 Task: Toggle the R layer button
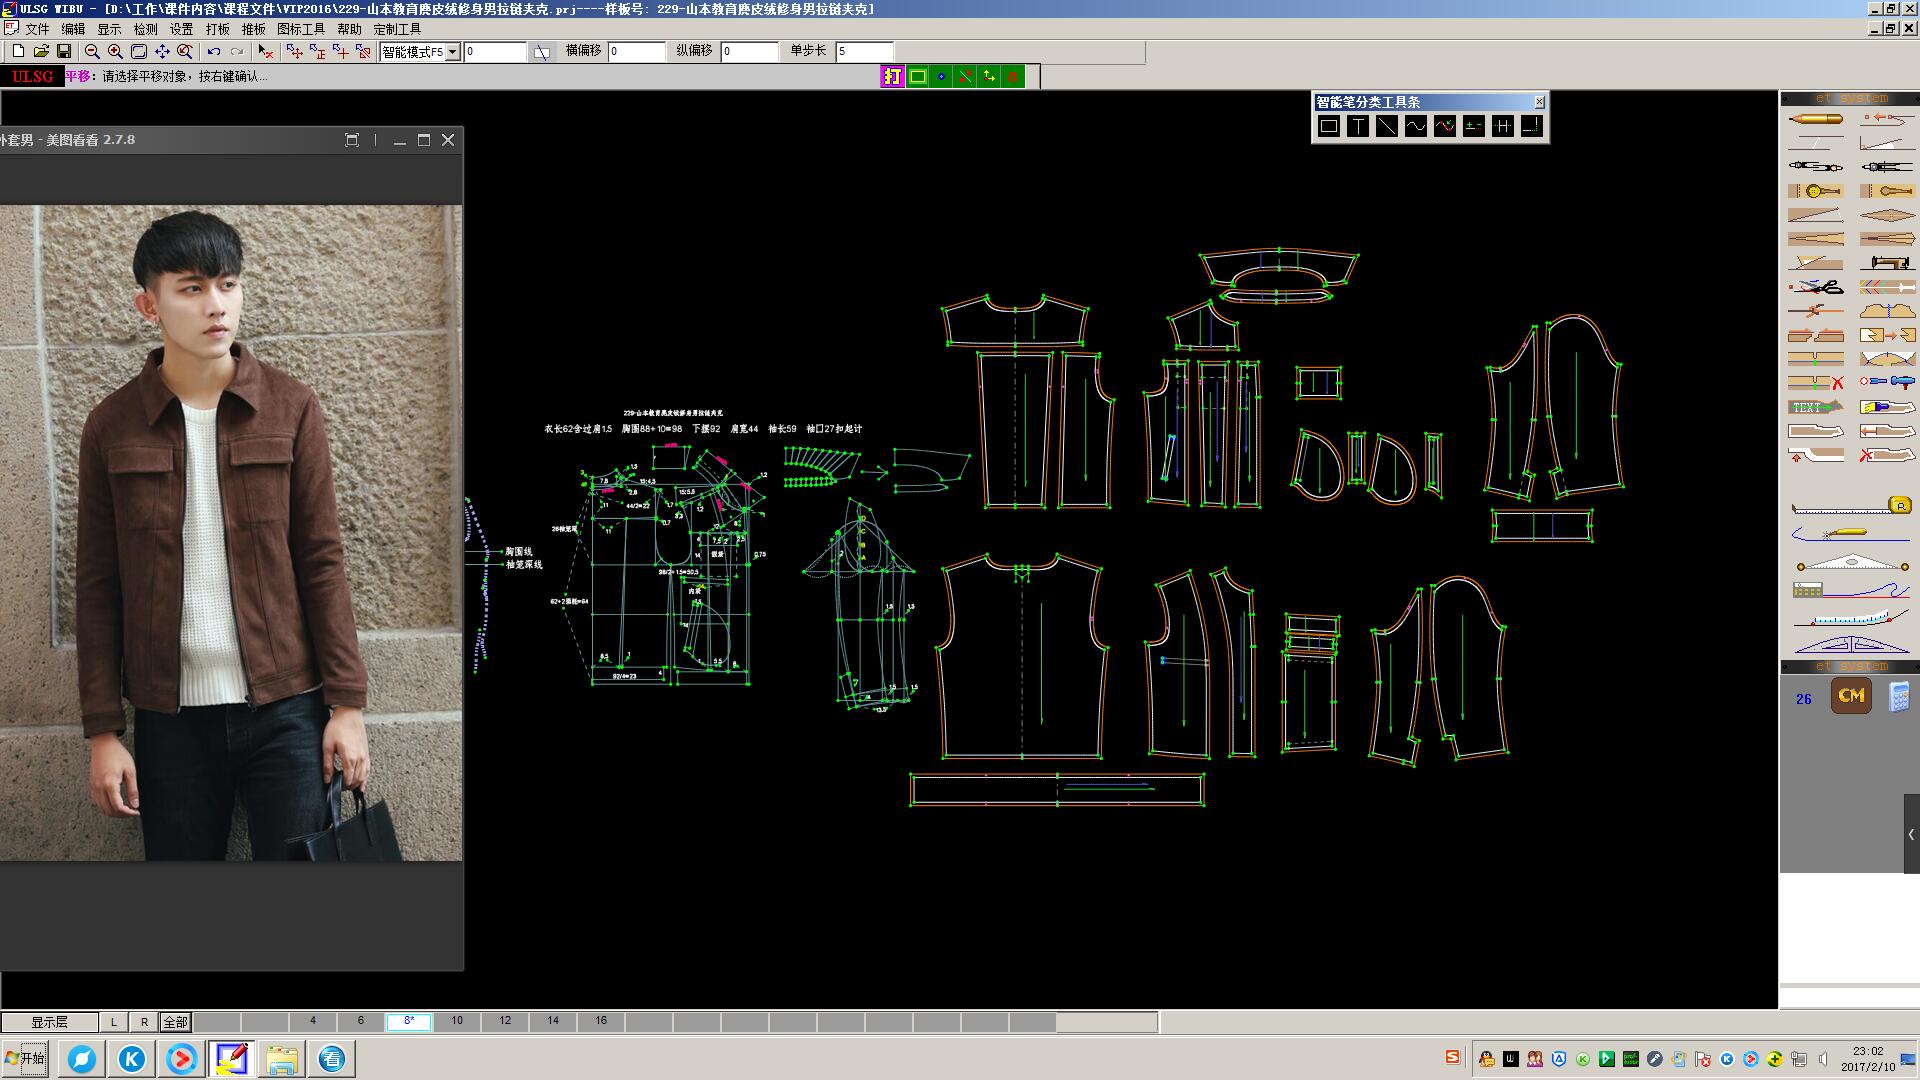144,1022
